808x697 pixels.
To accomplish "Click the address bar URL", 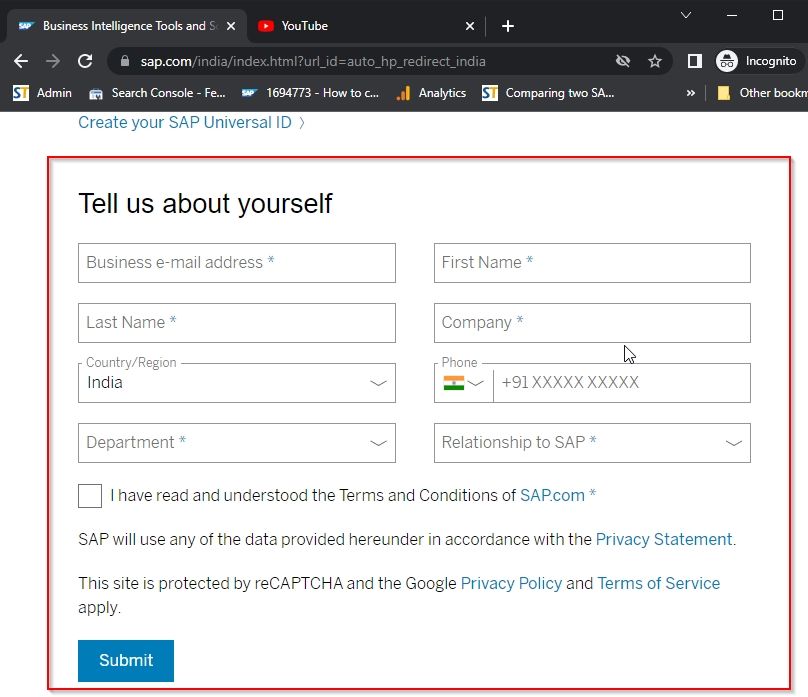I will pos(313,61).
